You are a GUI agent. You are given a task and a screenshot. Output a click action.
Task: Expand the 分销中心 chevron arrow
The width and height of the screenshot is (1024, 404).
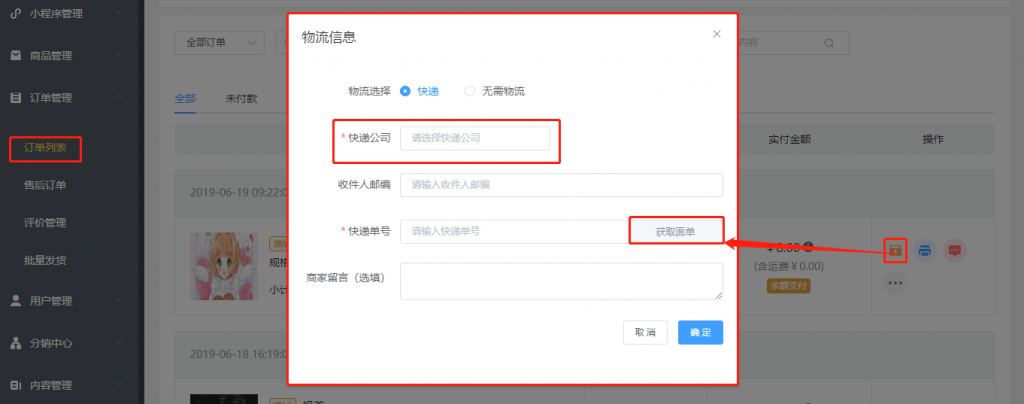[x=118, y=341]
